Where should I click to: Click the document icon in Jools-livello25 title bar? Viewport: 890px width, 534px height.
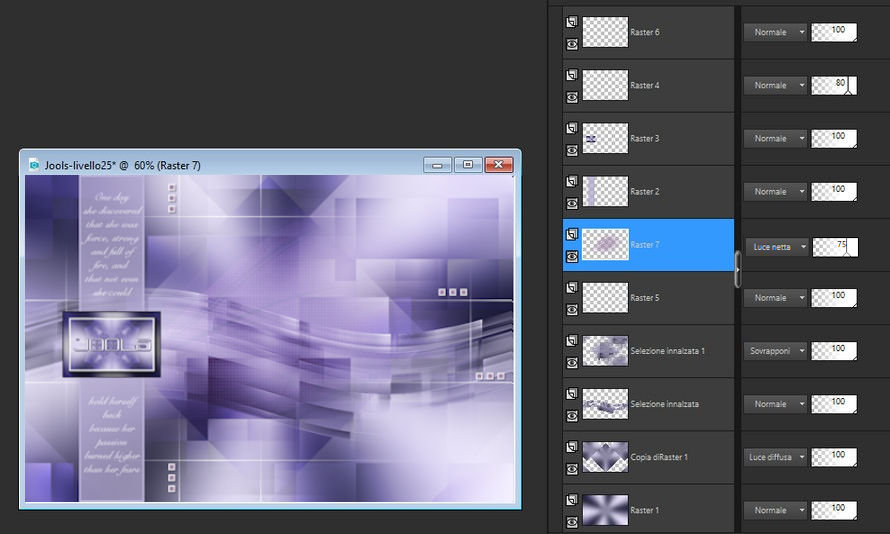(34, 165)
